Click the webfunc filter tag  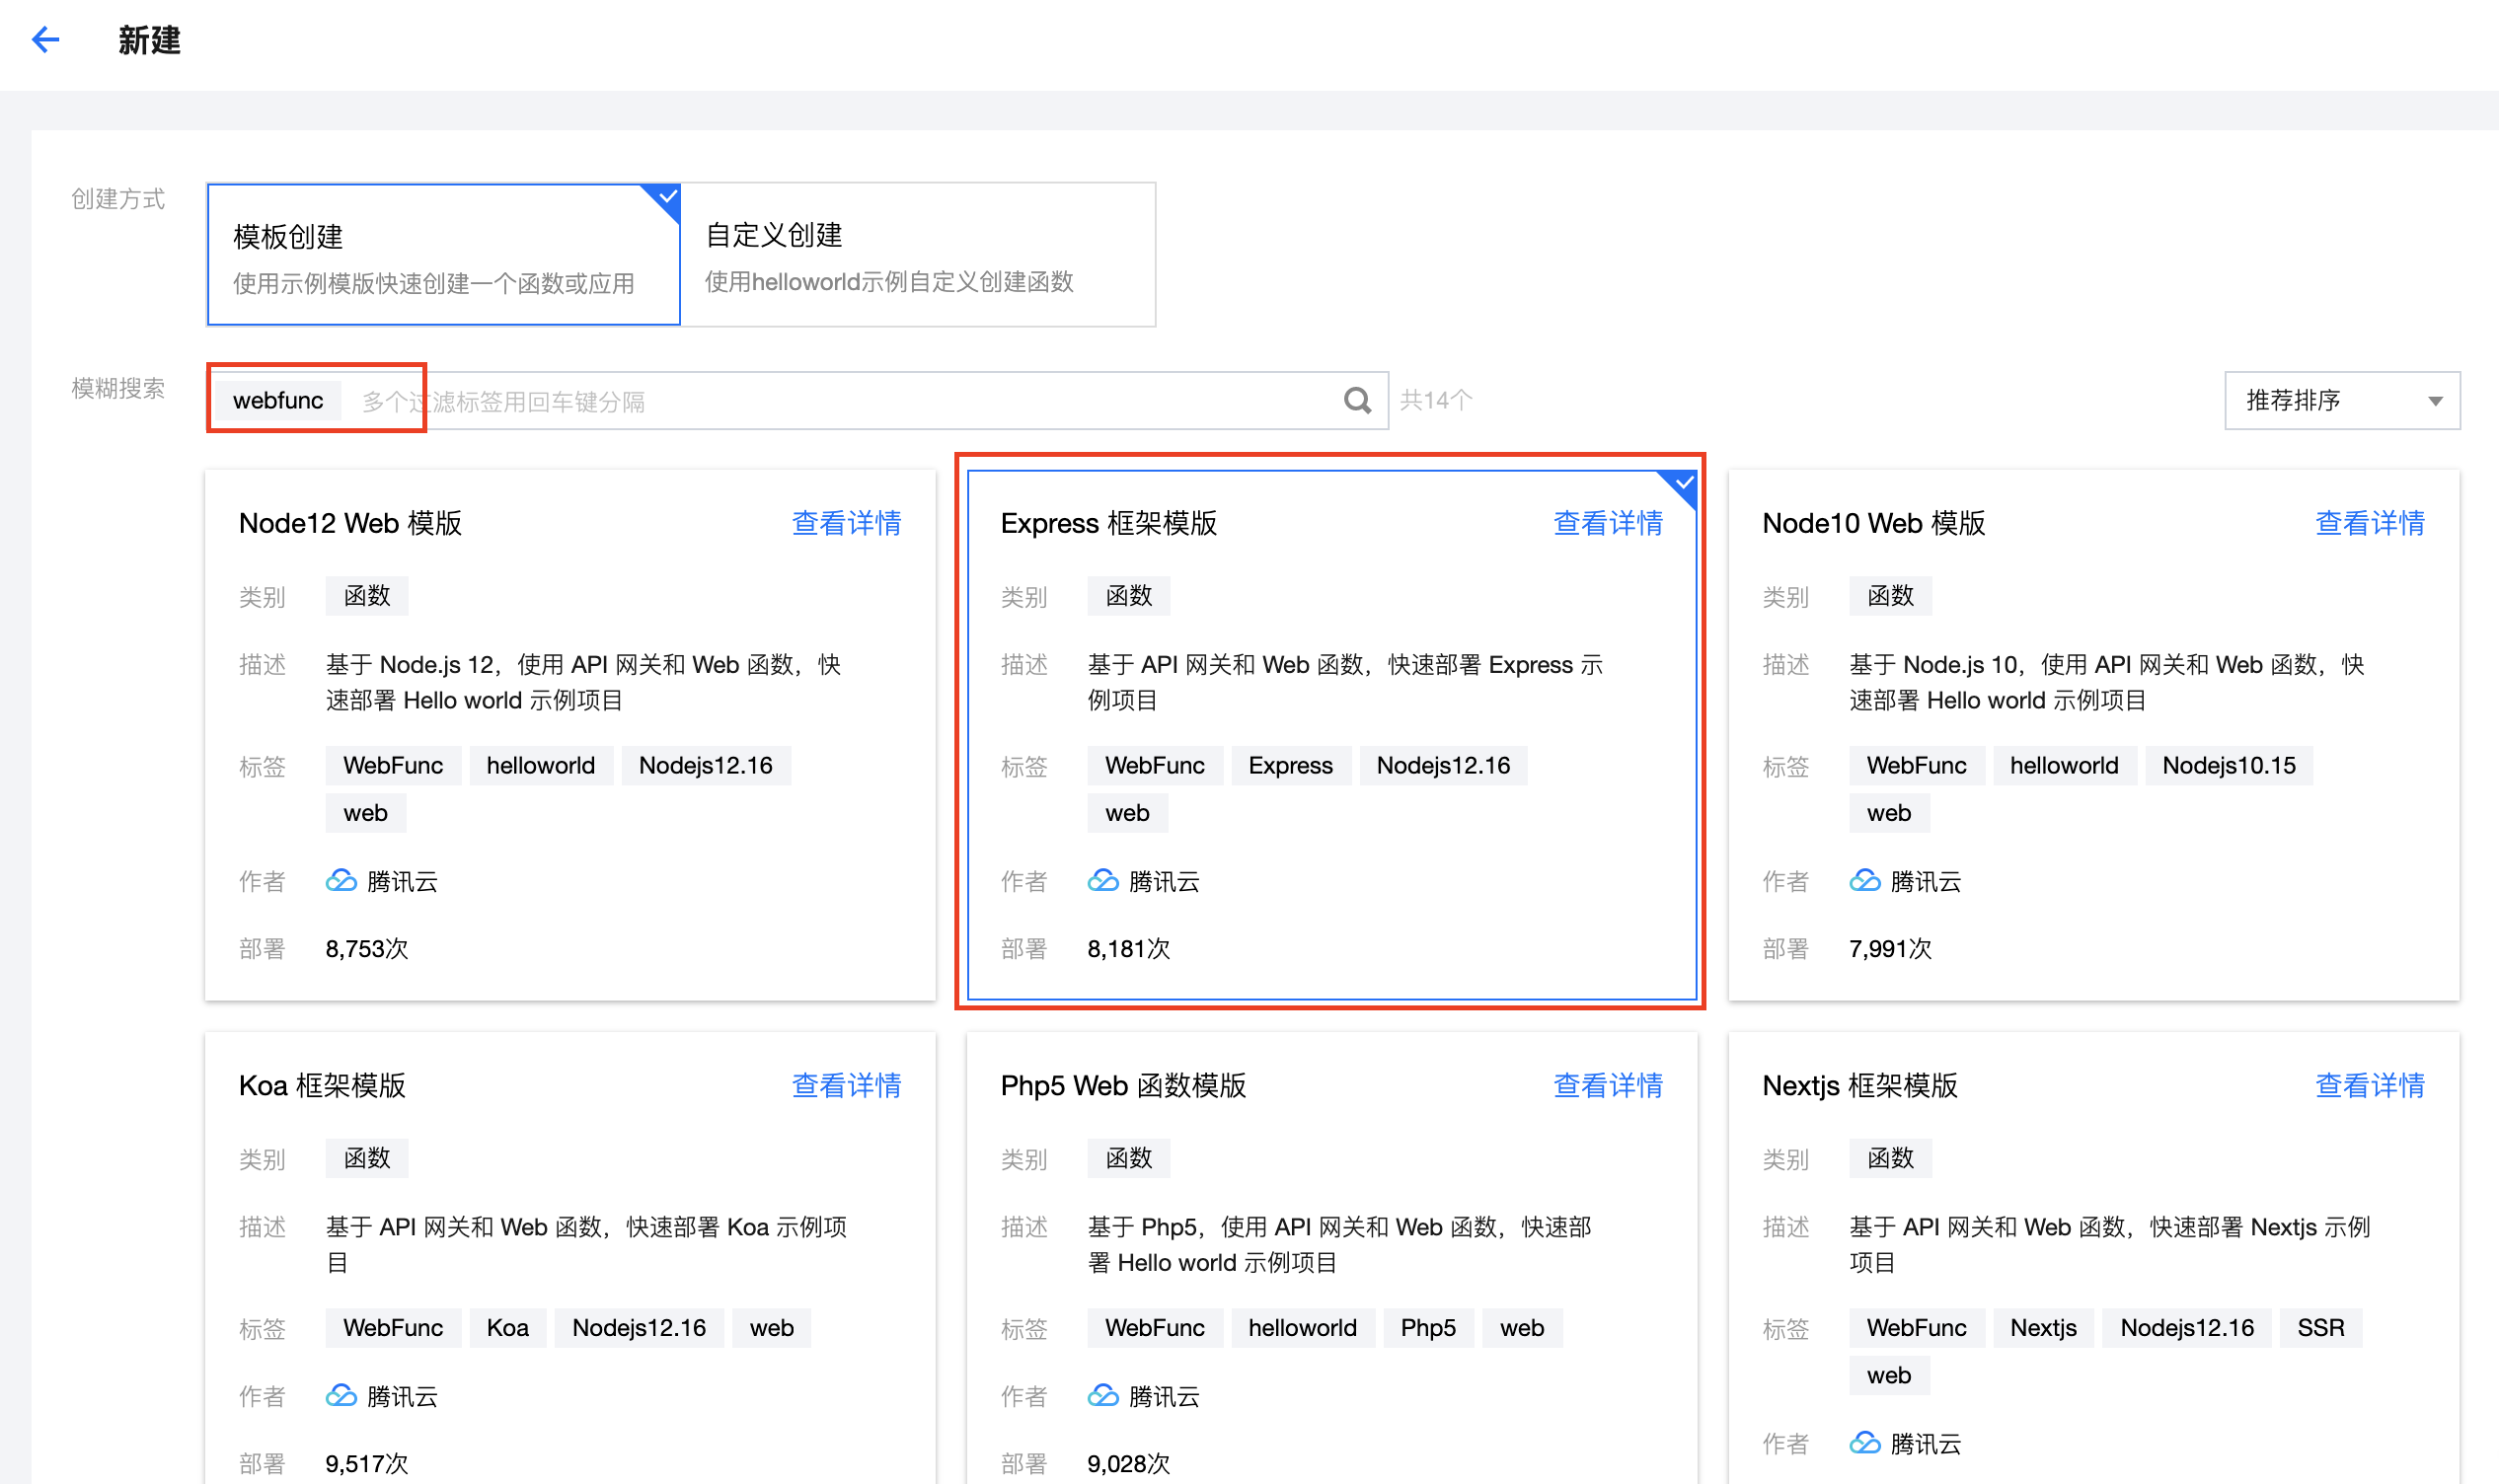pyautogui.click(x=278, y=401)
